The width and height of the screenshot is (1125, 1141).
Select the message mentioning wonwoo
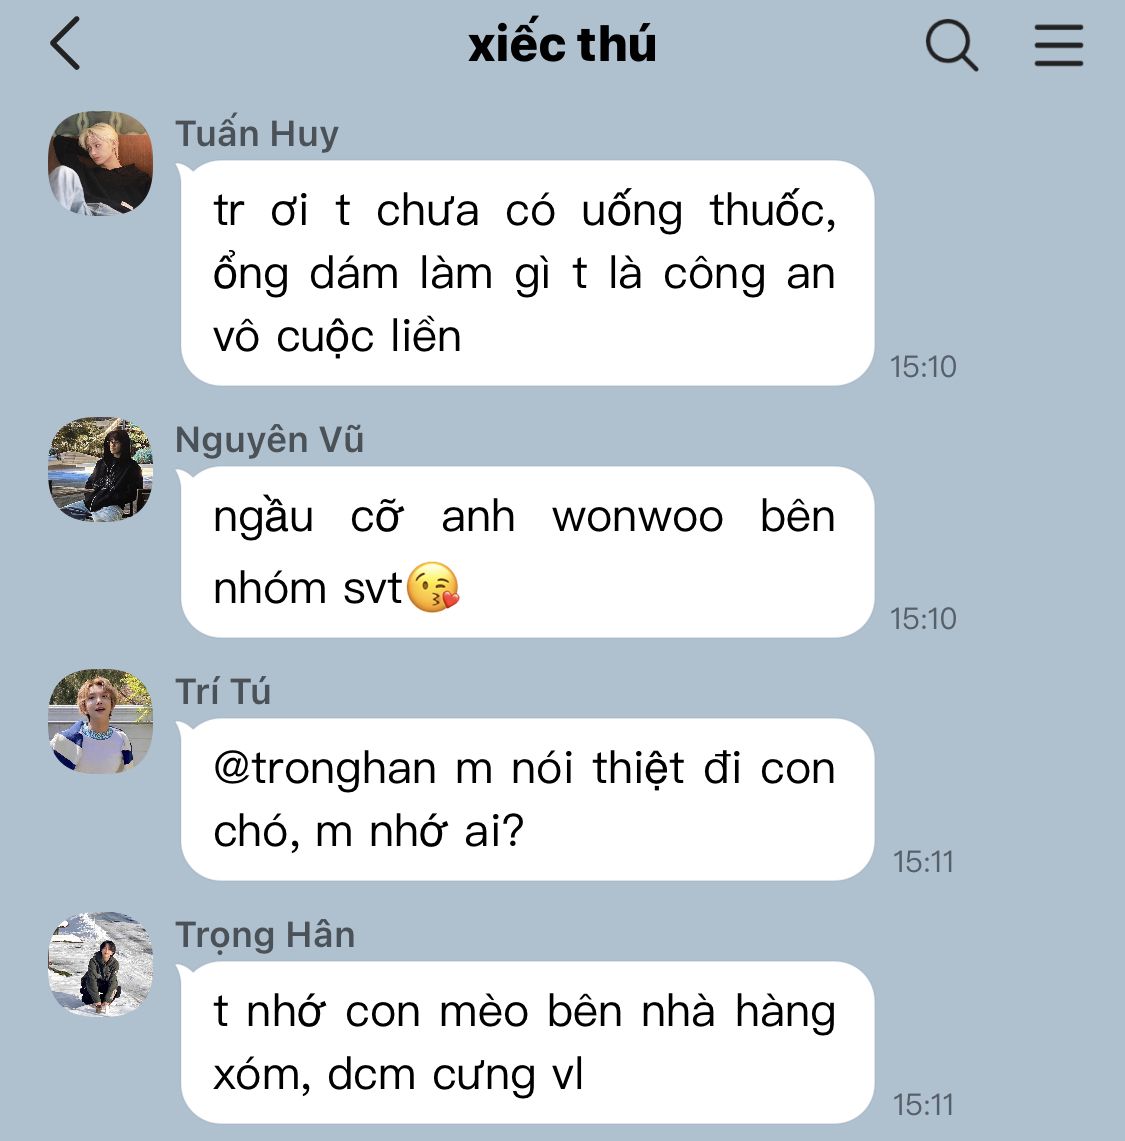coord(527,552)
